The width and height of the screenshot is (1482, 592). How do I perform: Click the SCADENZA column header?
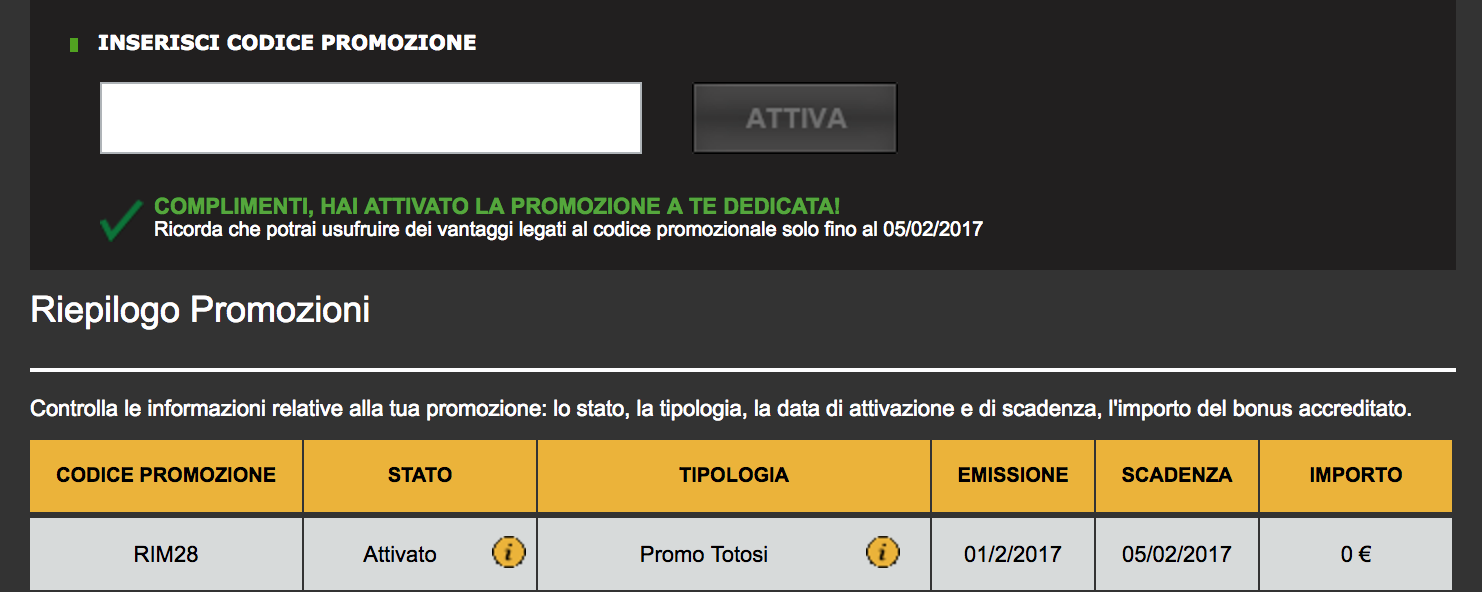pos(1177,476)
